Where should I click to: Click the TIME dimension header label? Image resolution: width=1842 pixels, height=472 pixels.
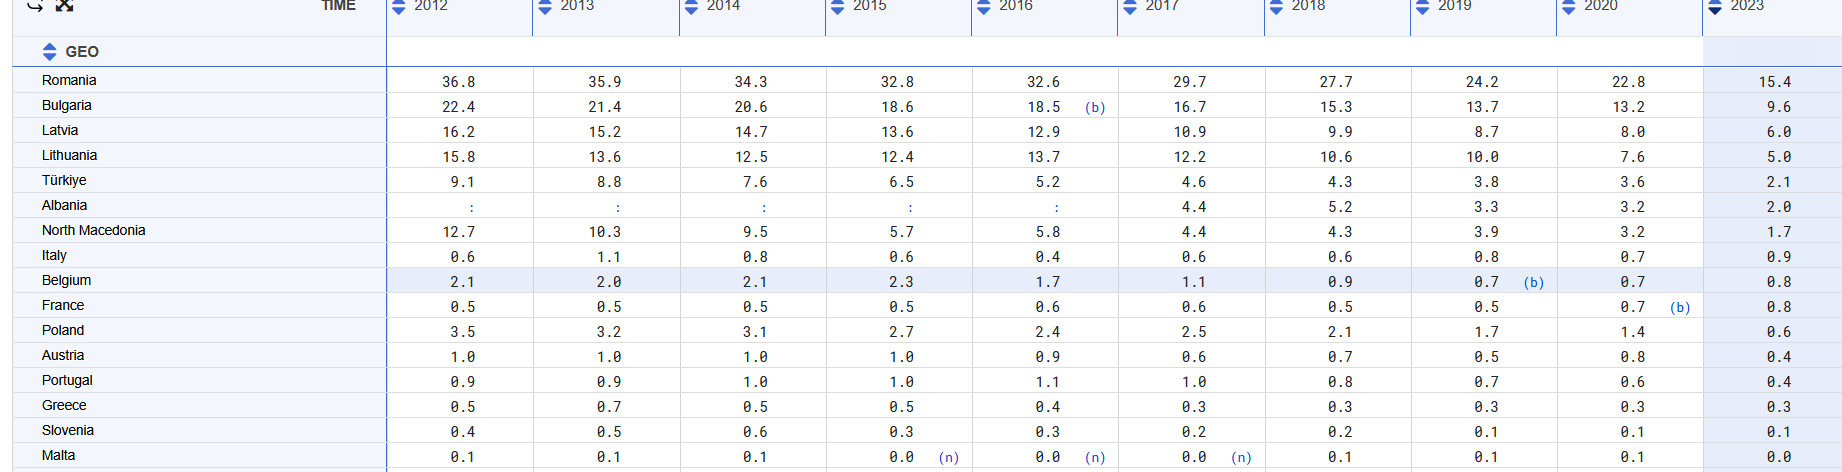338,6
